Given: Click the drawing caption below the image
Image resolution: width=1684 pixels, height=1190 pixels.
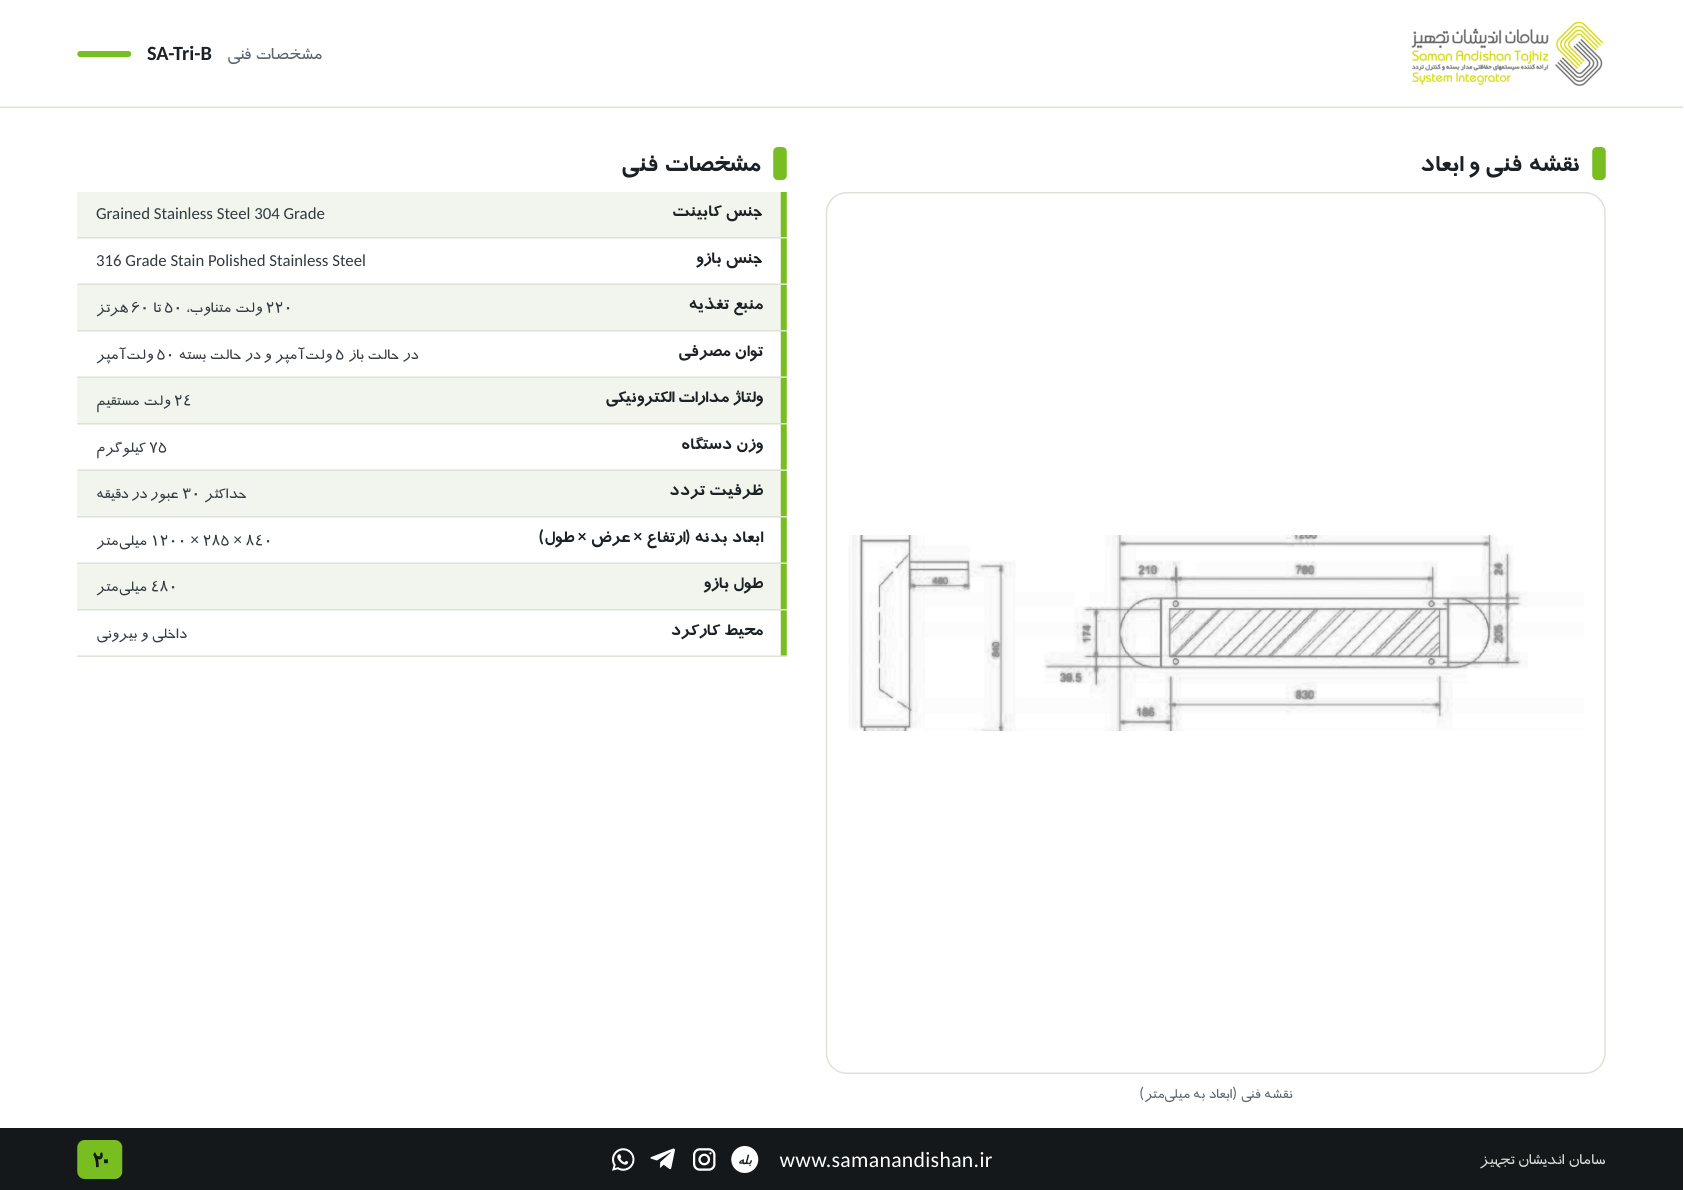Looking at the screenshot, I should (1216, 1094).
